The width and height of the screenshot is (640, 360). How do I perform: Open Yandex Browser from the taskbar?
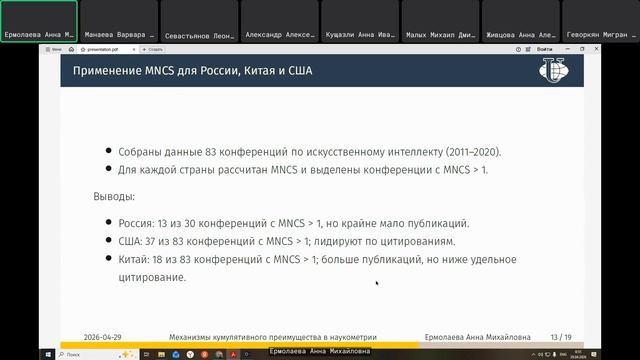pos(190,355)
